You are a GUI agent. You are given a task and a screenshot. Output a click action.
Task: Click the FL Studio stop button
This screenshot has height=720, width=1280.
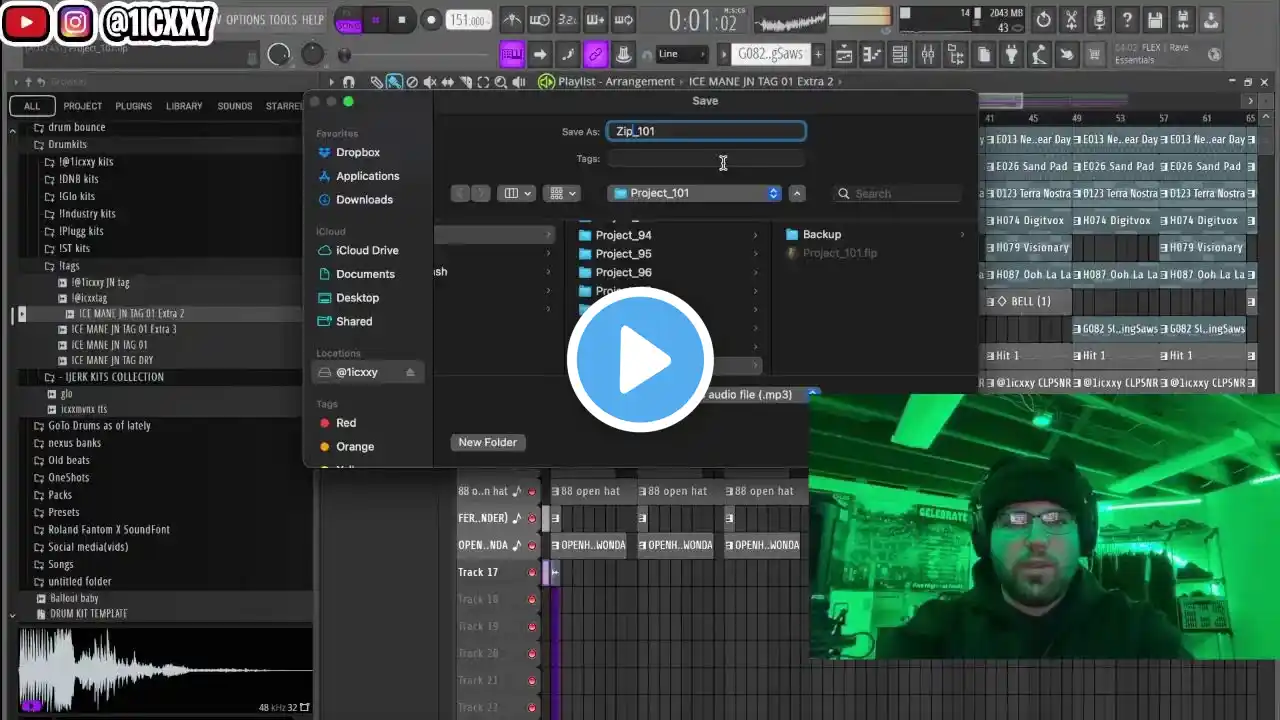click(402, 19)
